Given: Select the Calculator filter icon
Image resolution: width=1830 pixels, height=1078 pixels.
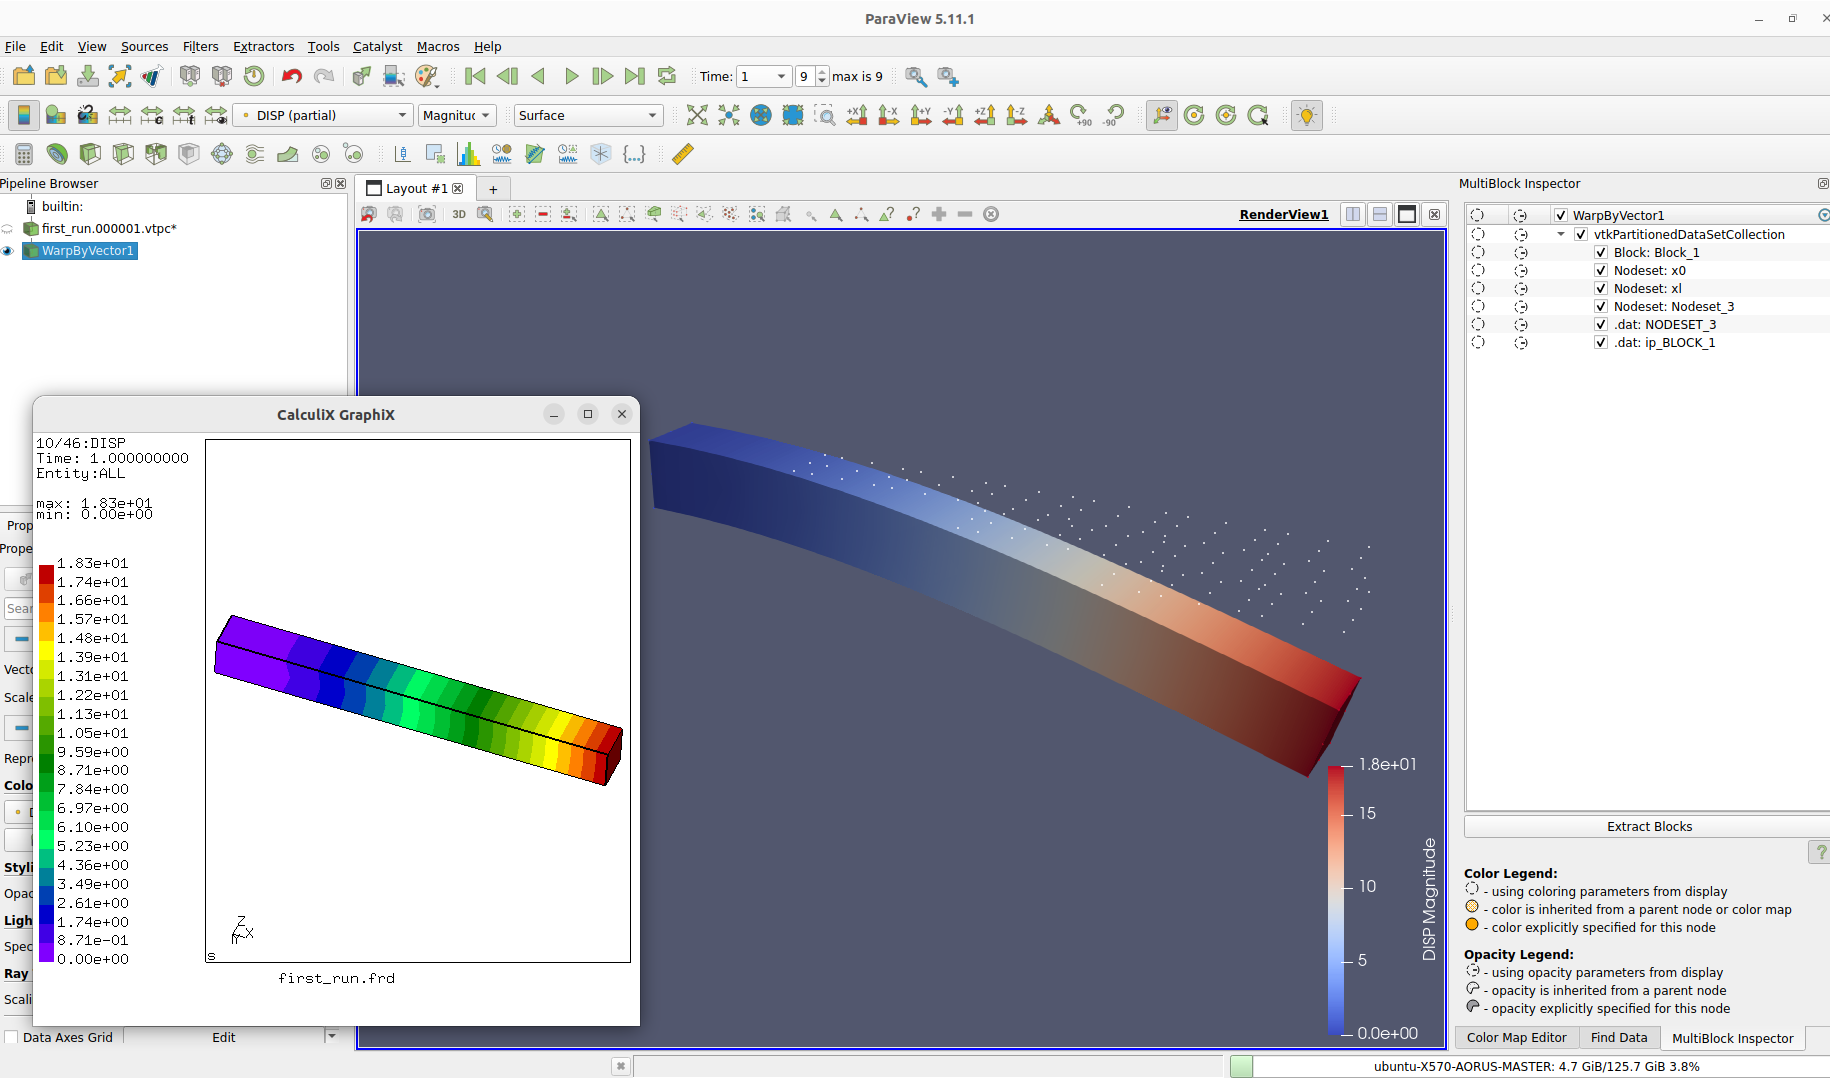Looking at the screenshot, I should tap(23, 153).
